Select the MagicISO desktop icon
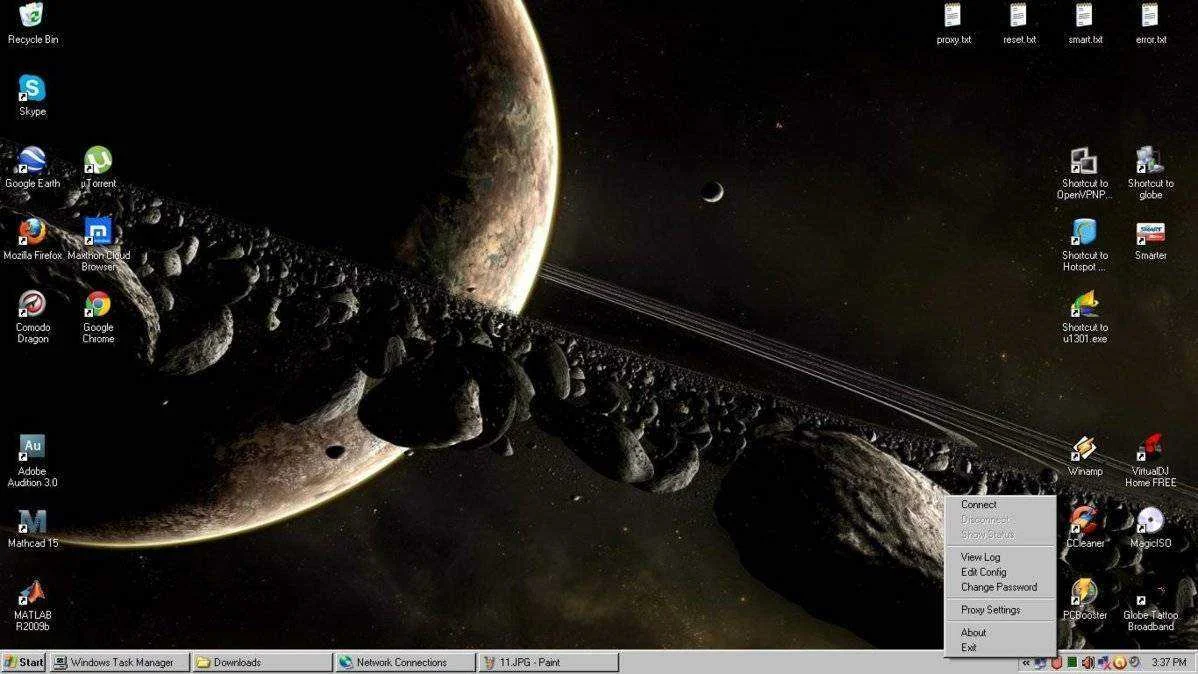The image size is (1198, 674). click(x=1150, y=528)
